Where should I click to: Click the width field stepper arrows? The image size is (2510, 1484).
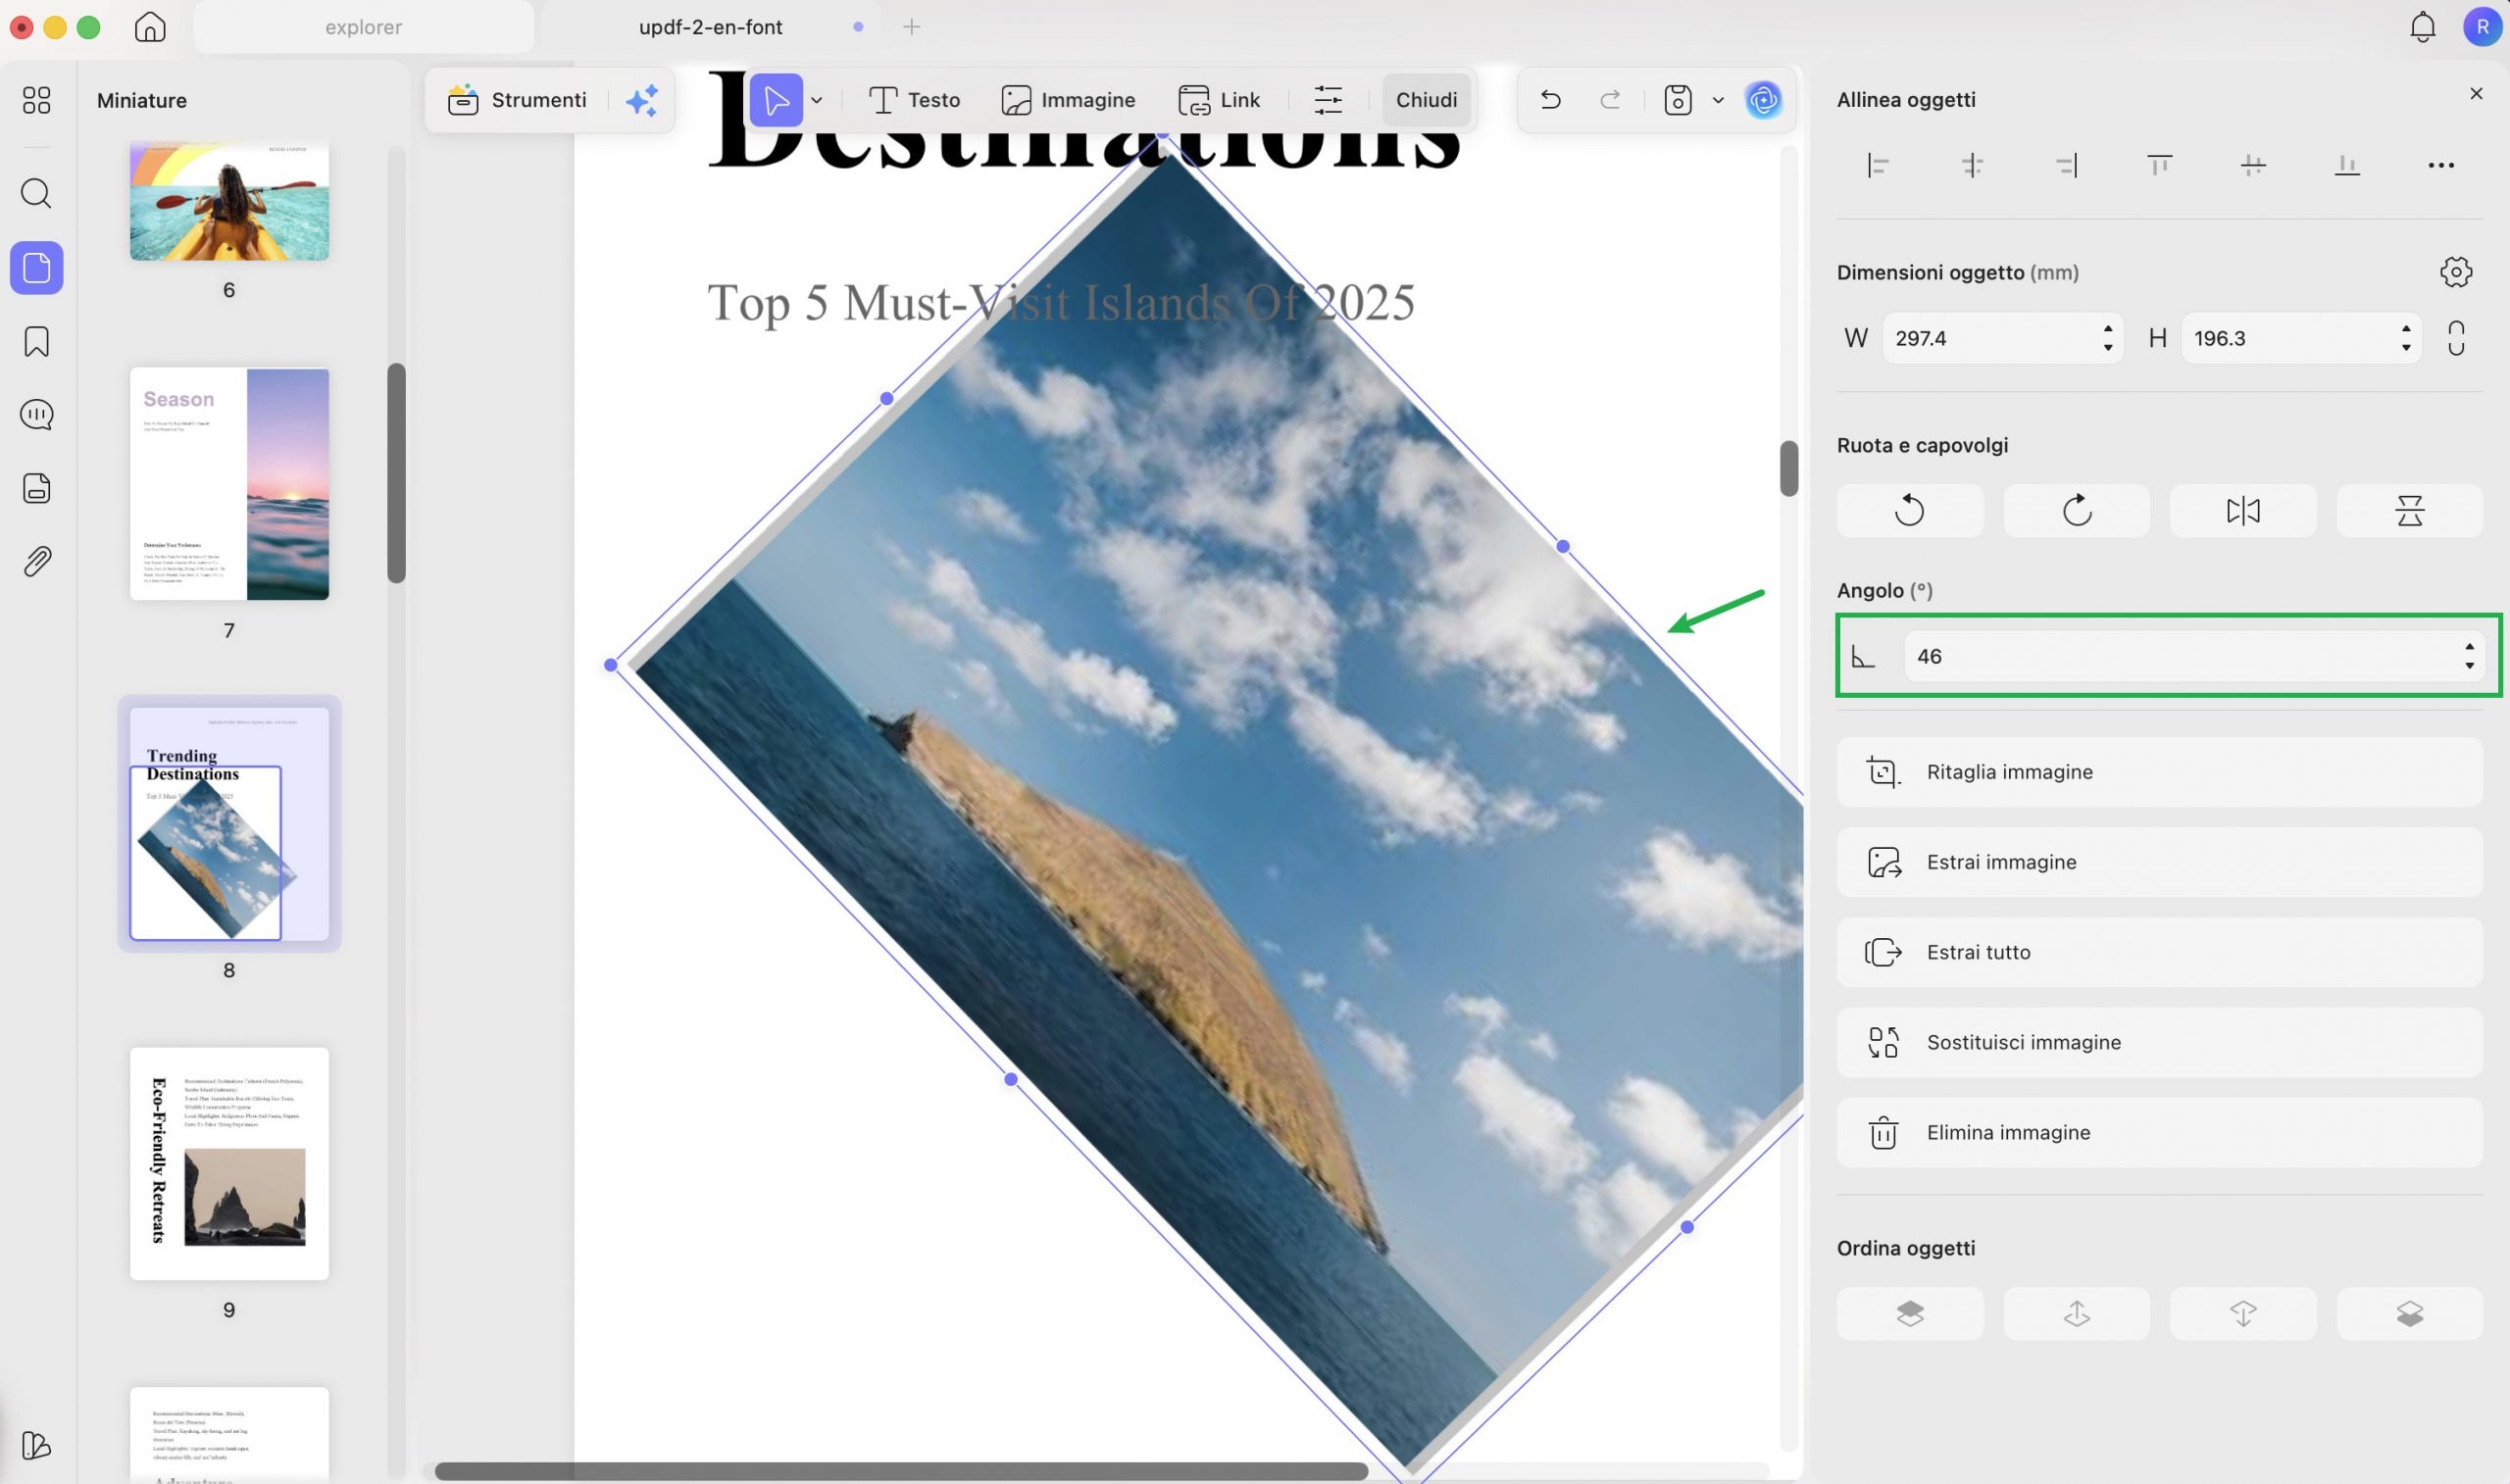click(2107, 338)
